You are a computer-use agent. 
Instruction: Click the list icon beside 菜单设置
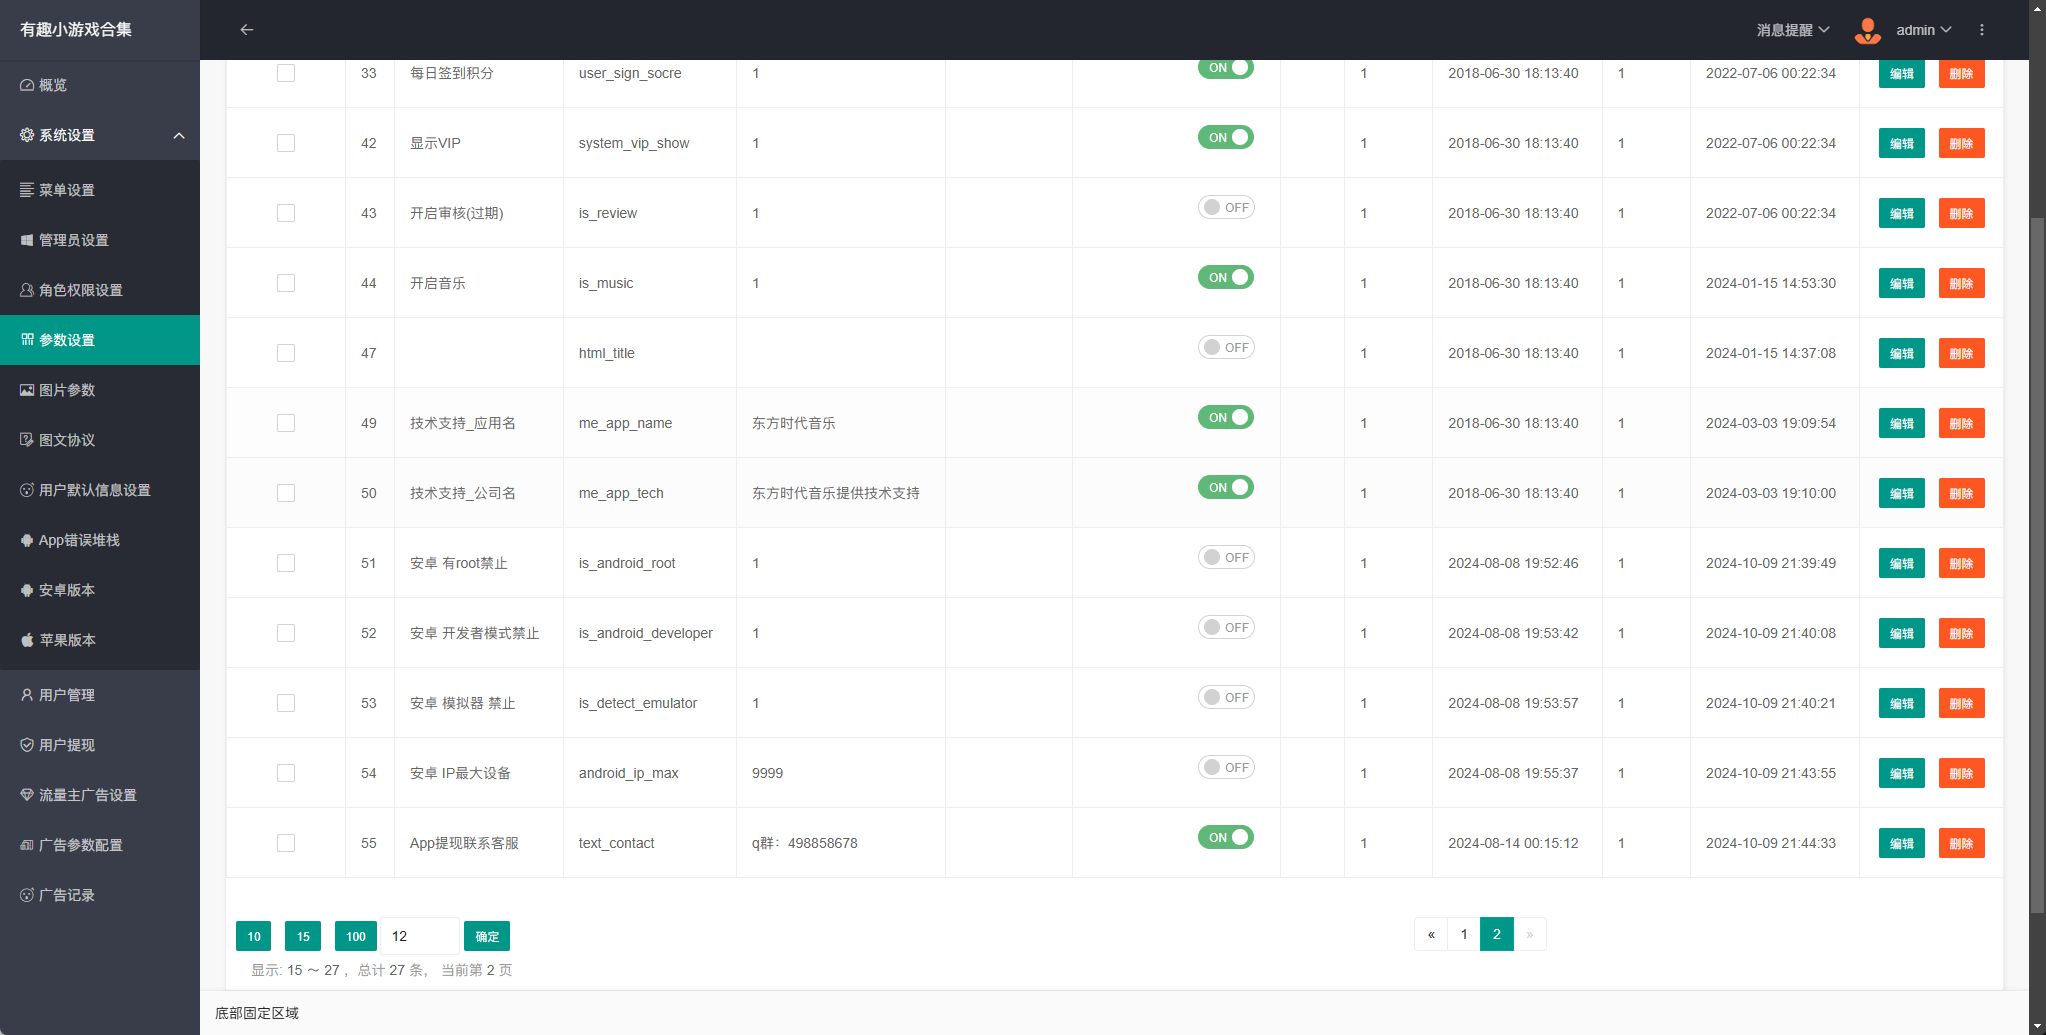(27, 190)
